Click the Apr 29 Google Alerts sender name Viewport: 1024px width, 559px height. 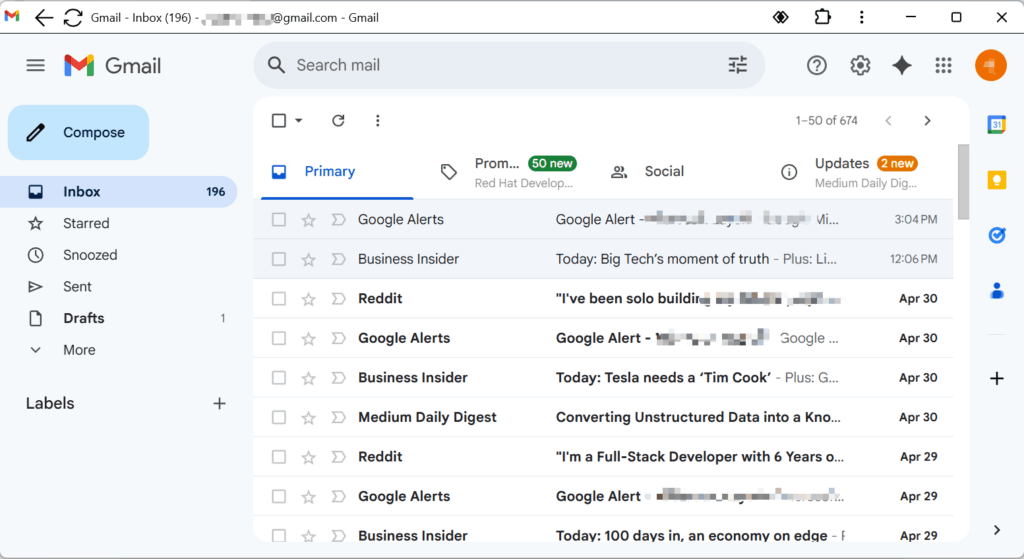pos(404,496)
